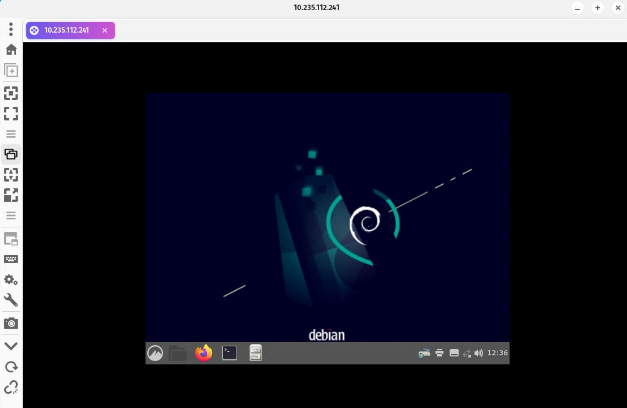
Task: Click the removable drive tray icon
Action: tap(454, 353)
